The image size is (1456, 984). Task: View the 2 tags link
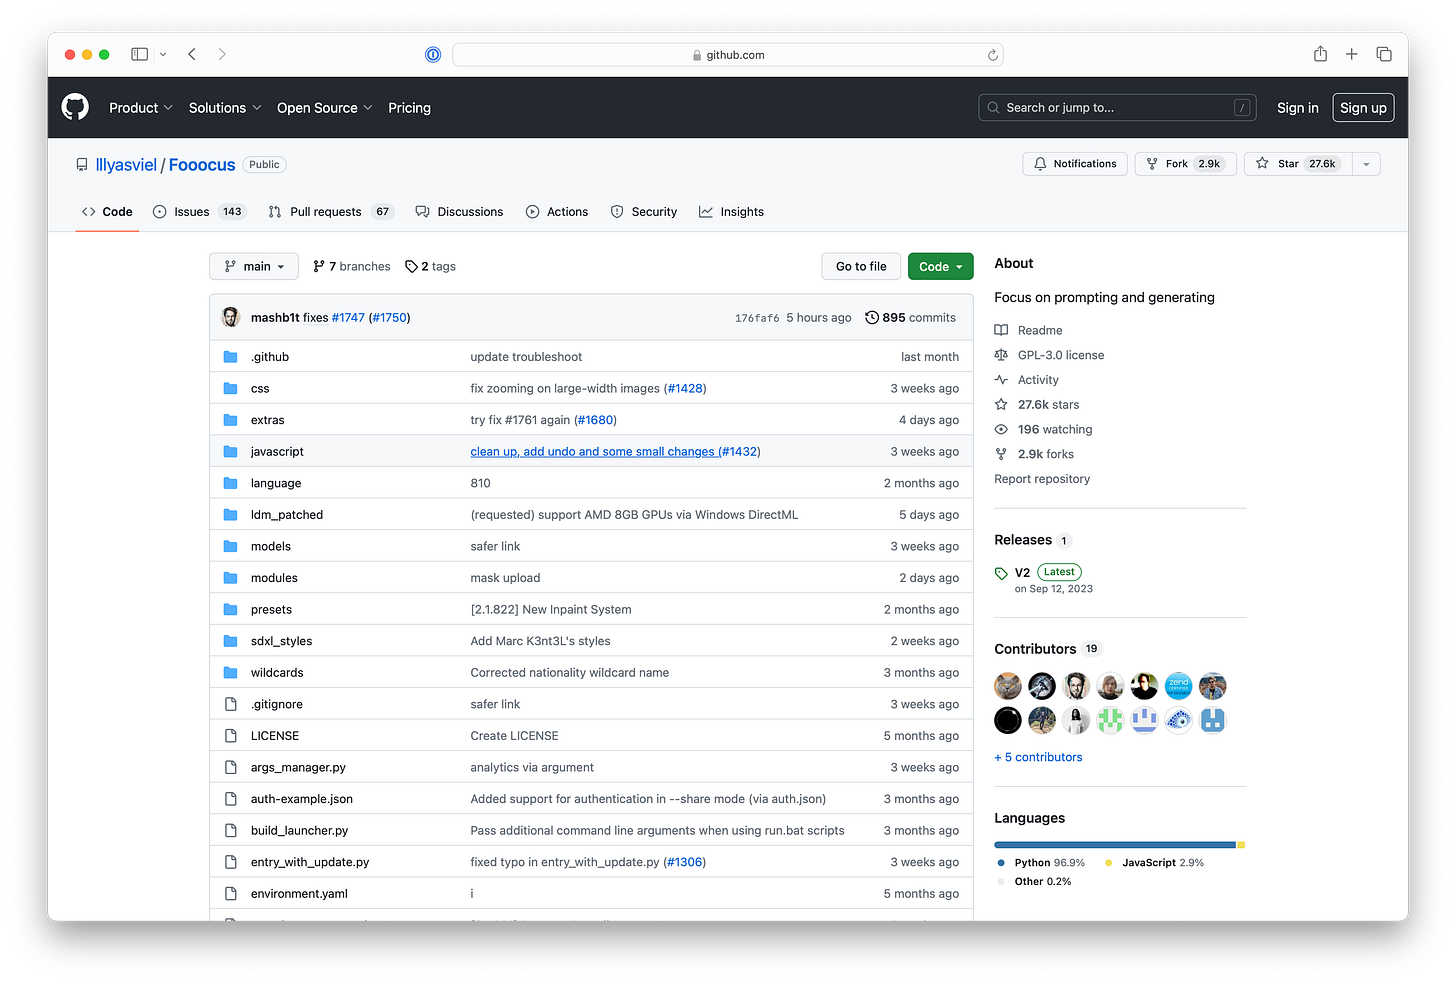pyautogui.click(x=430, y=266)
